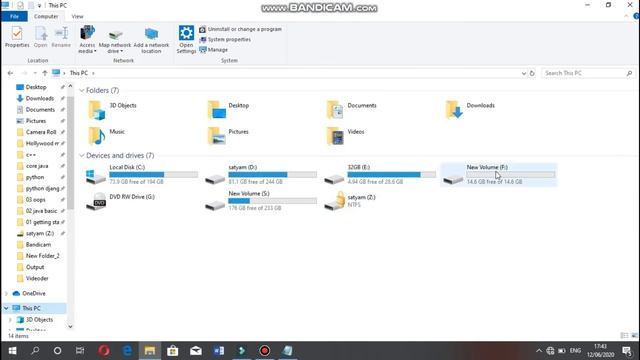This screenshot has height=360, width=640.
Task: Open System properties from ribbon
Action: (x=225, y=40)
